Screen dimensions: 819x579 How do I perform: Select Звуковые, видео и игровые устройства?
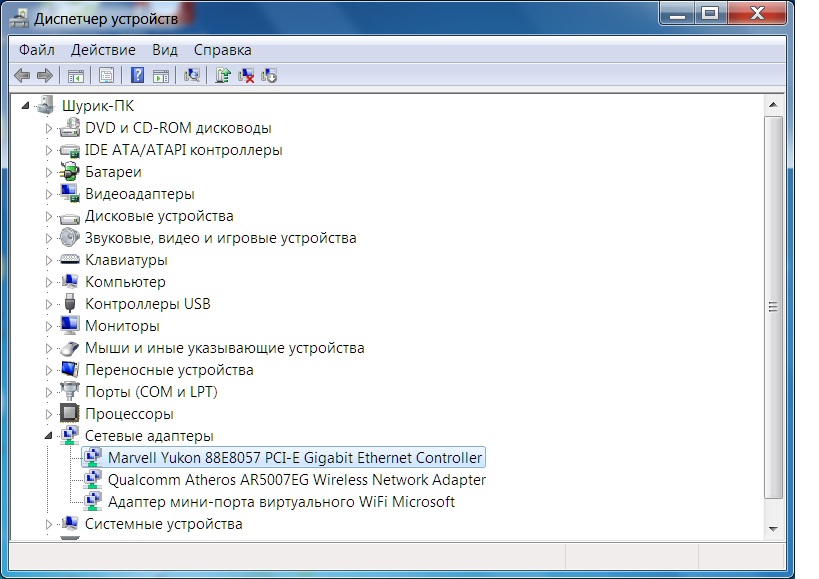[x=220, y=238]
